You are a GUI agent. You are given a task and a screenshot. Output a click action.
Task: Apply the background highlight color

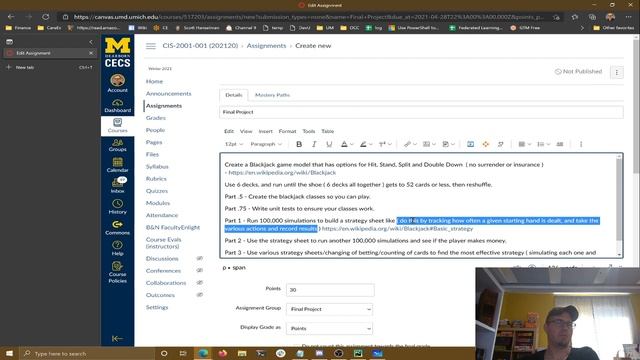tap(363, 144)
